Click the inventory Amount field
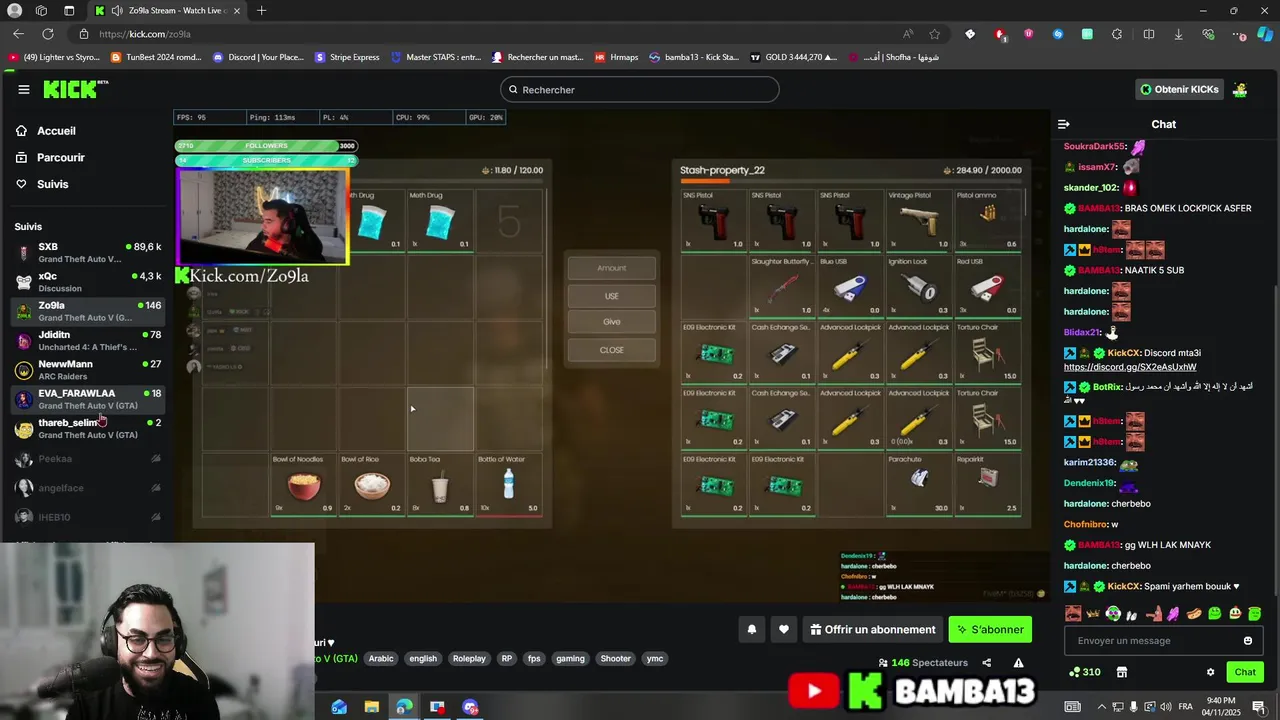This screenshot has height=720, width=1280. (x=612, y=268)
